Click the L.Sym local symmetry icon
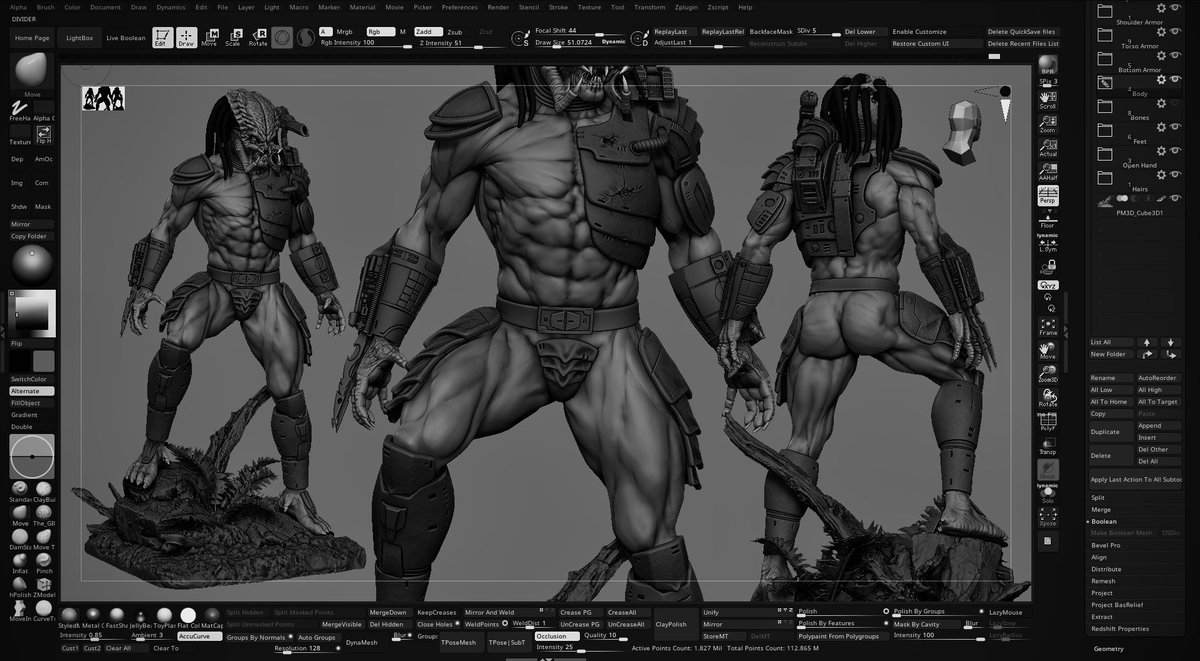 (x=1048, y=243)
